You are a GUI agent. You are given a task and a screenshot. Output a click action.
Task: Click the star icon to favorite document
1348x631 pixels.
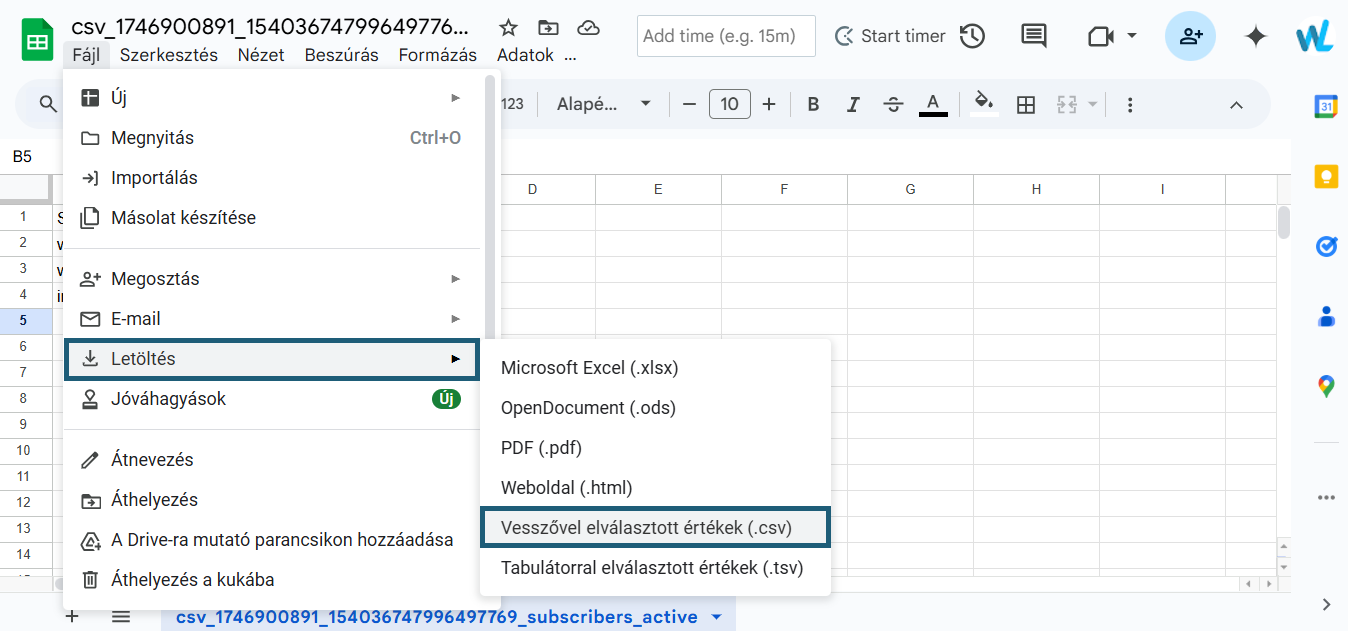(x=508, y=28)
